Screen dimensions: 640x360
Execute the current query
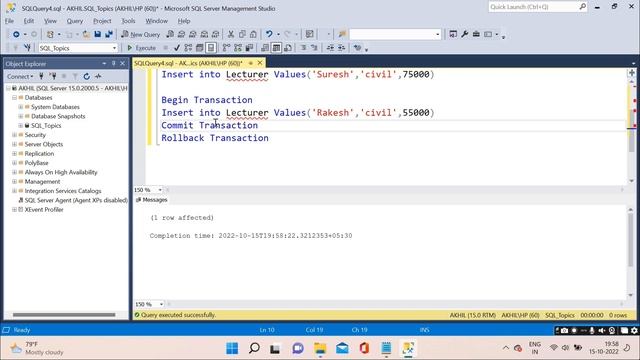point(141,48)
